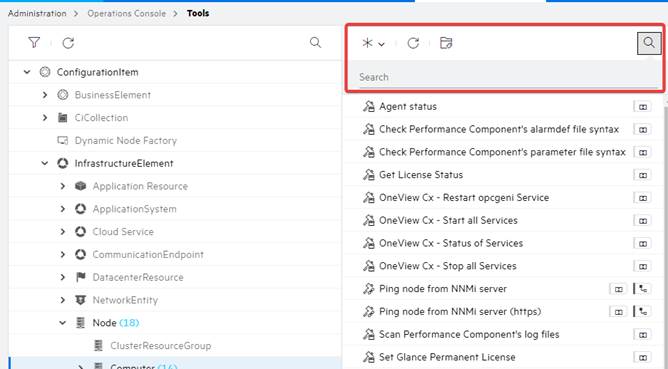This screenshot has width=668, height=369.
Task: Select OneView Cx - Start all Services
Action: tap(448, 220)
